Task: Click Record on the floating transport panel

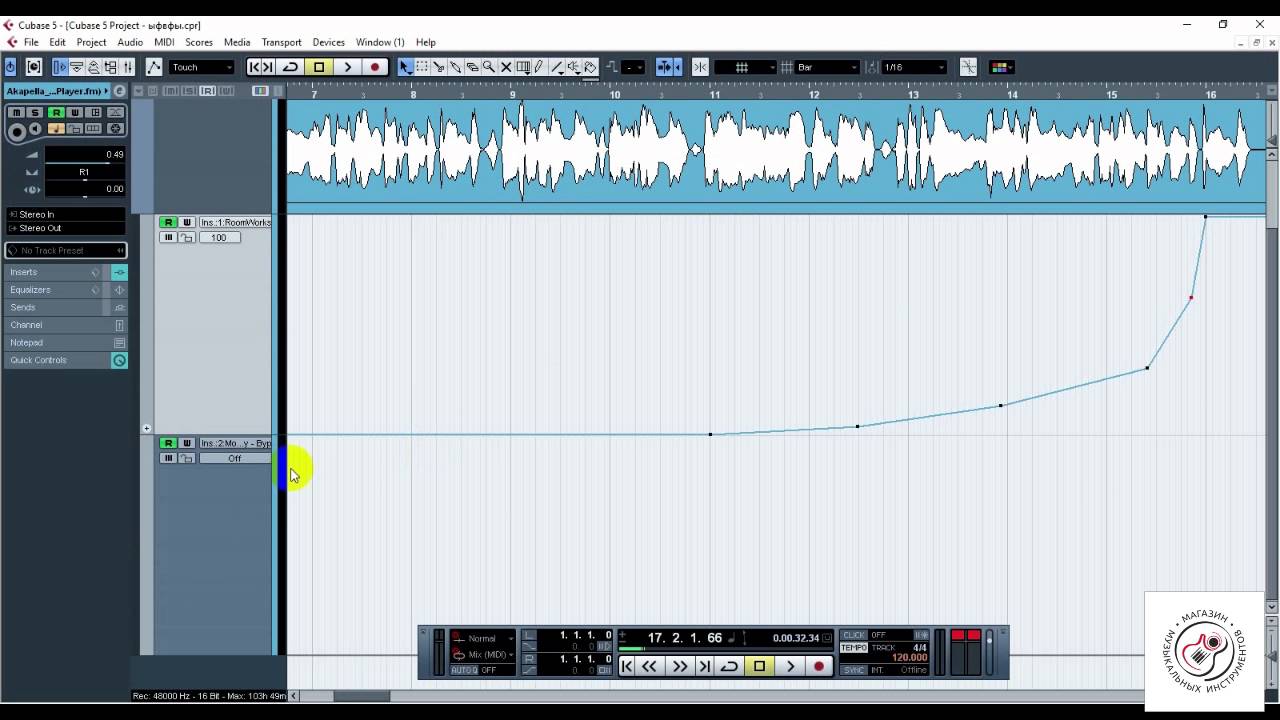Action: coord(819,666)
